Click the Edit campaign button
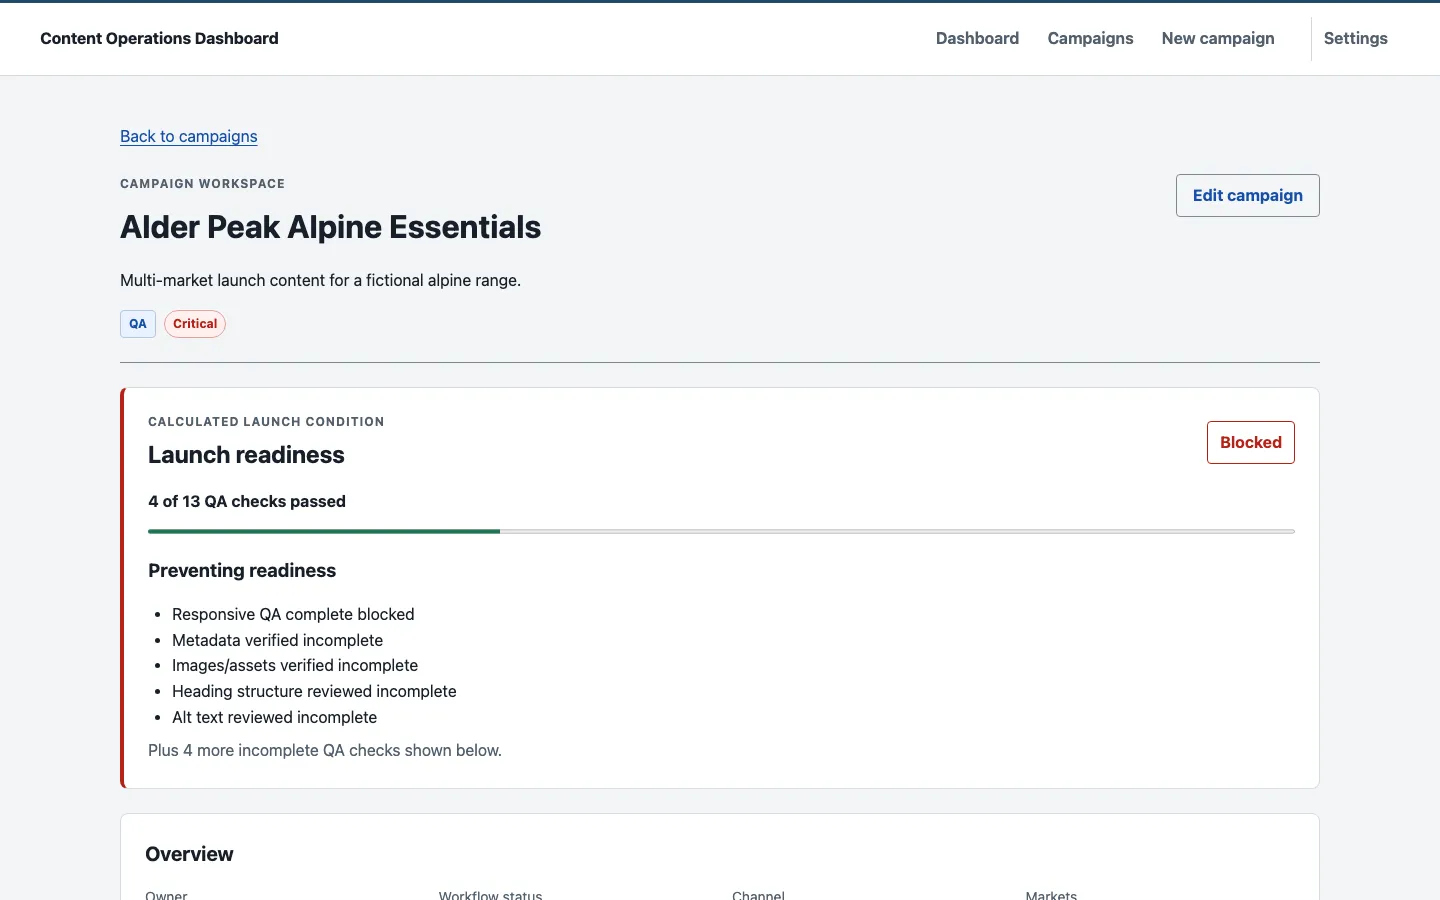Image resolution: width=1440 pixels, height=900 pixels. [1247, 195]
